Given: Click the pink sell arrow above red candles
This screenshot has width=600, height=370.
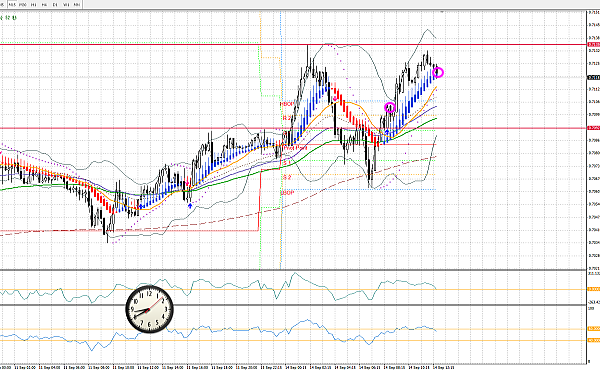Looking at the screenshot, I should tap(336, 99).
